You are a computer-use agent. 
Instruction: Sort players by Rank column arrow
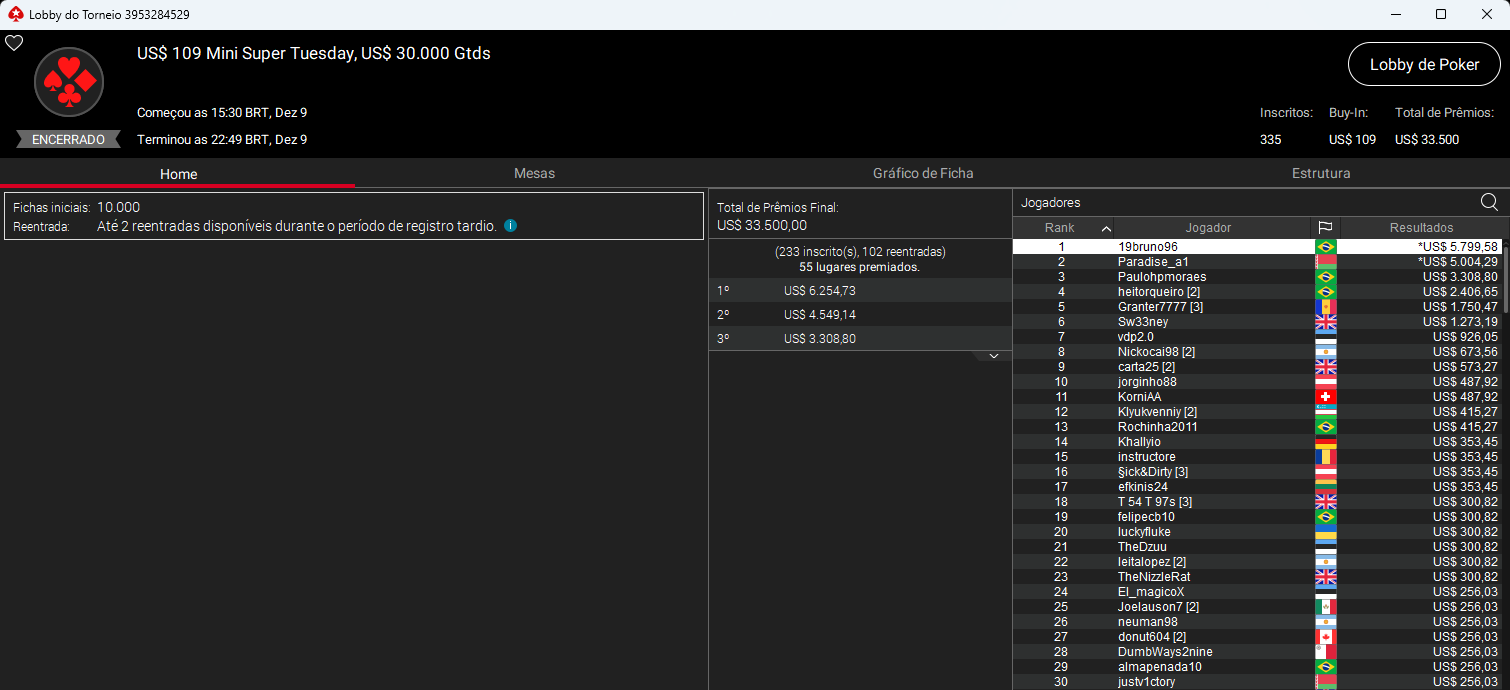coord(1106,228)
